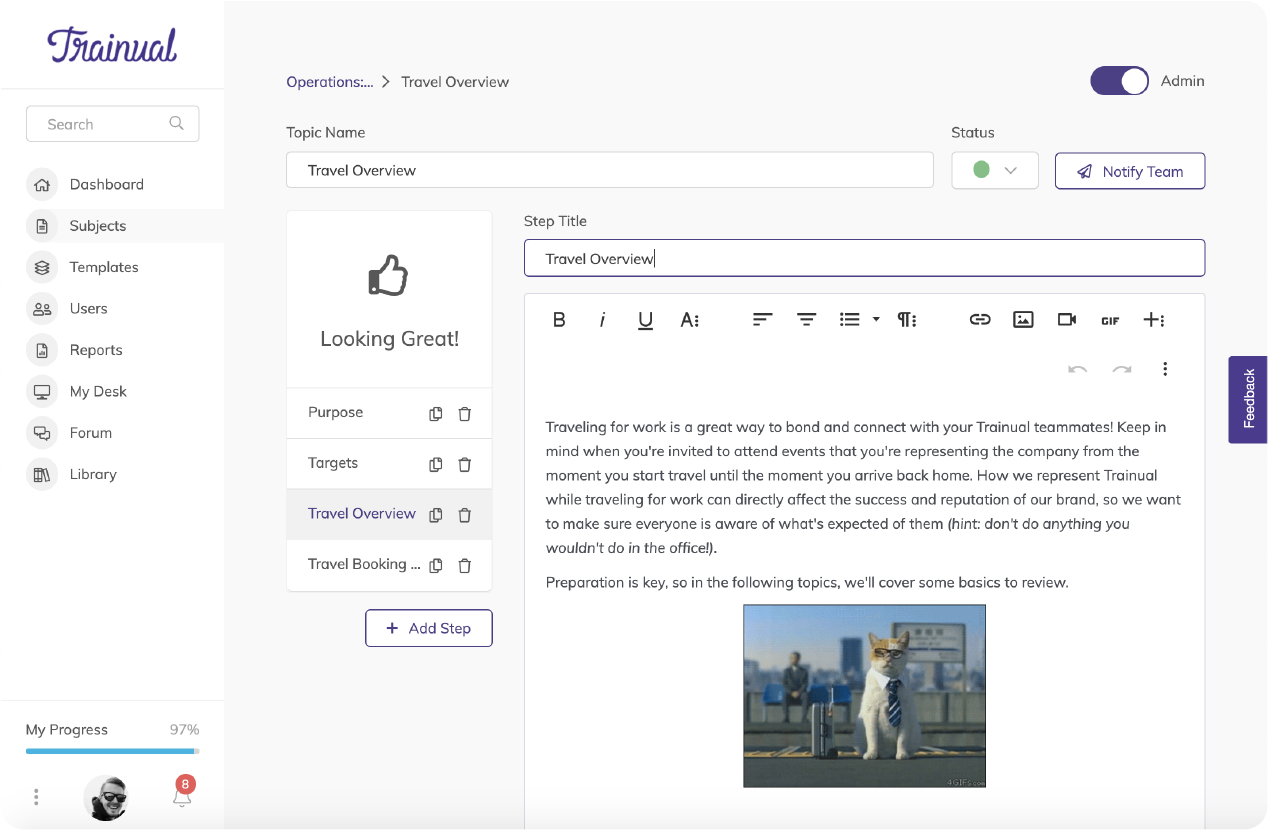Insert a link using the link icon
The height and width of the screenshot is (832, 1268).
point(979,320)
